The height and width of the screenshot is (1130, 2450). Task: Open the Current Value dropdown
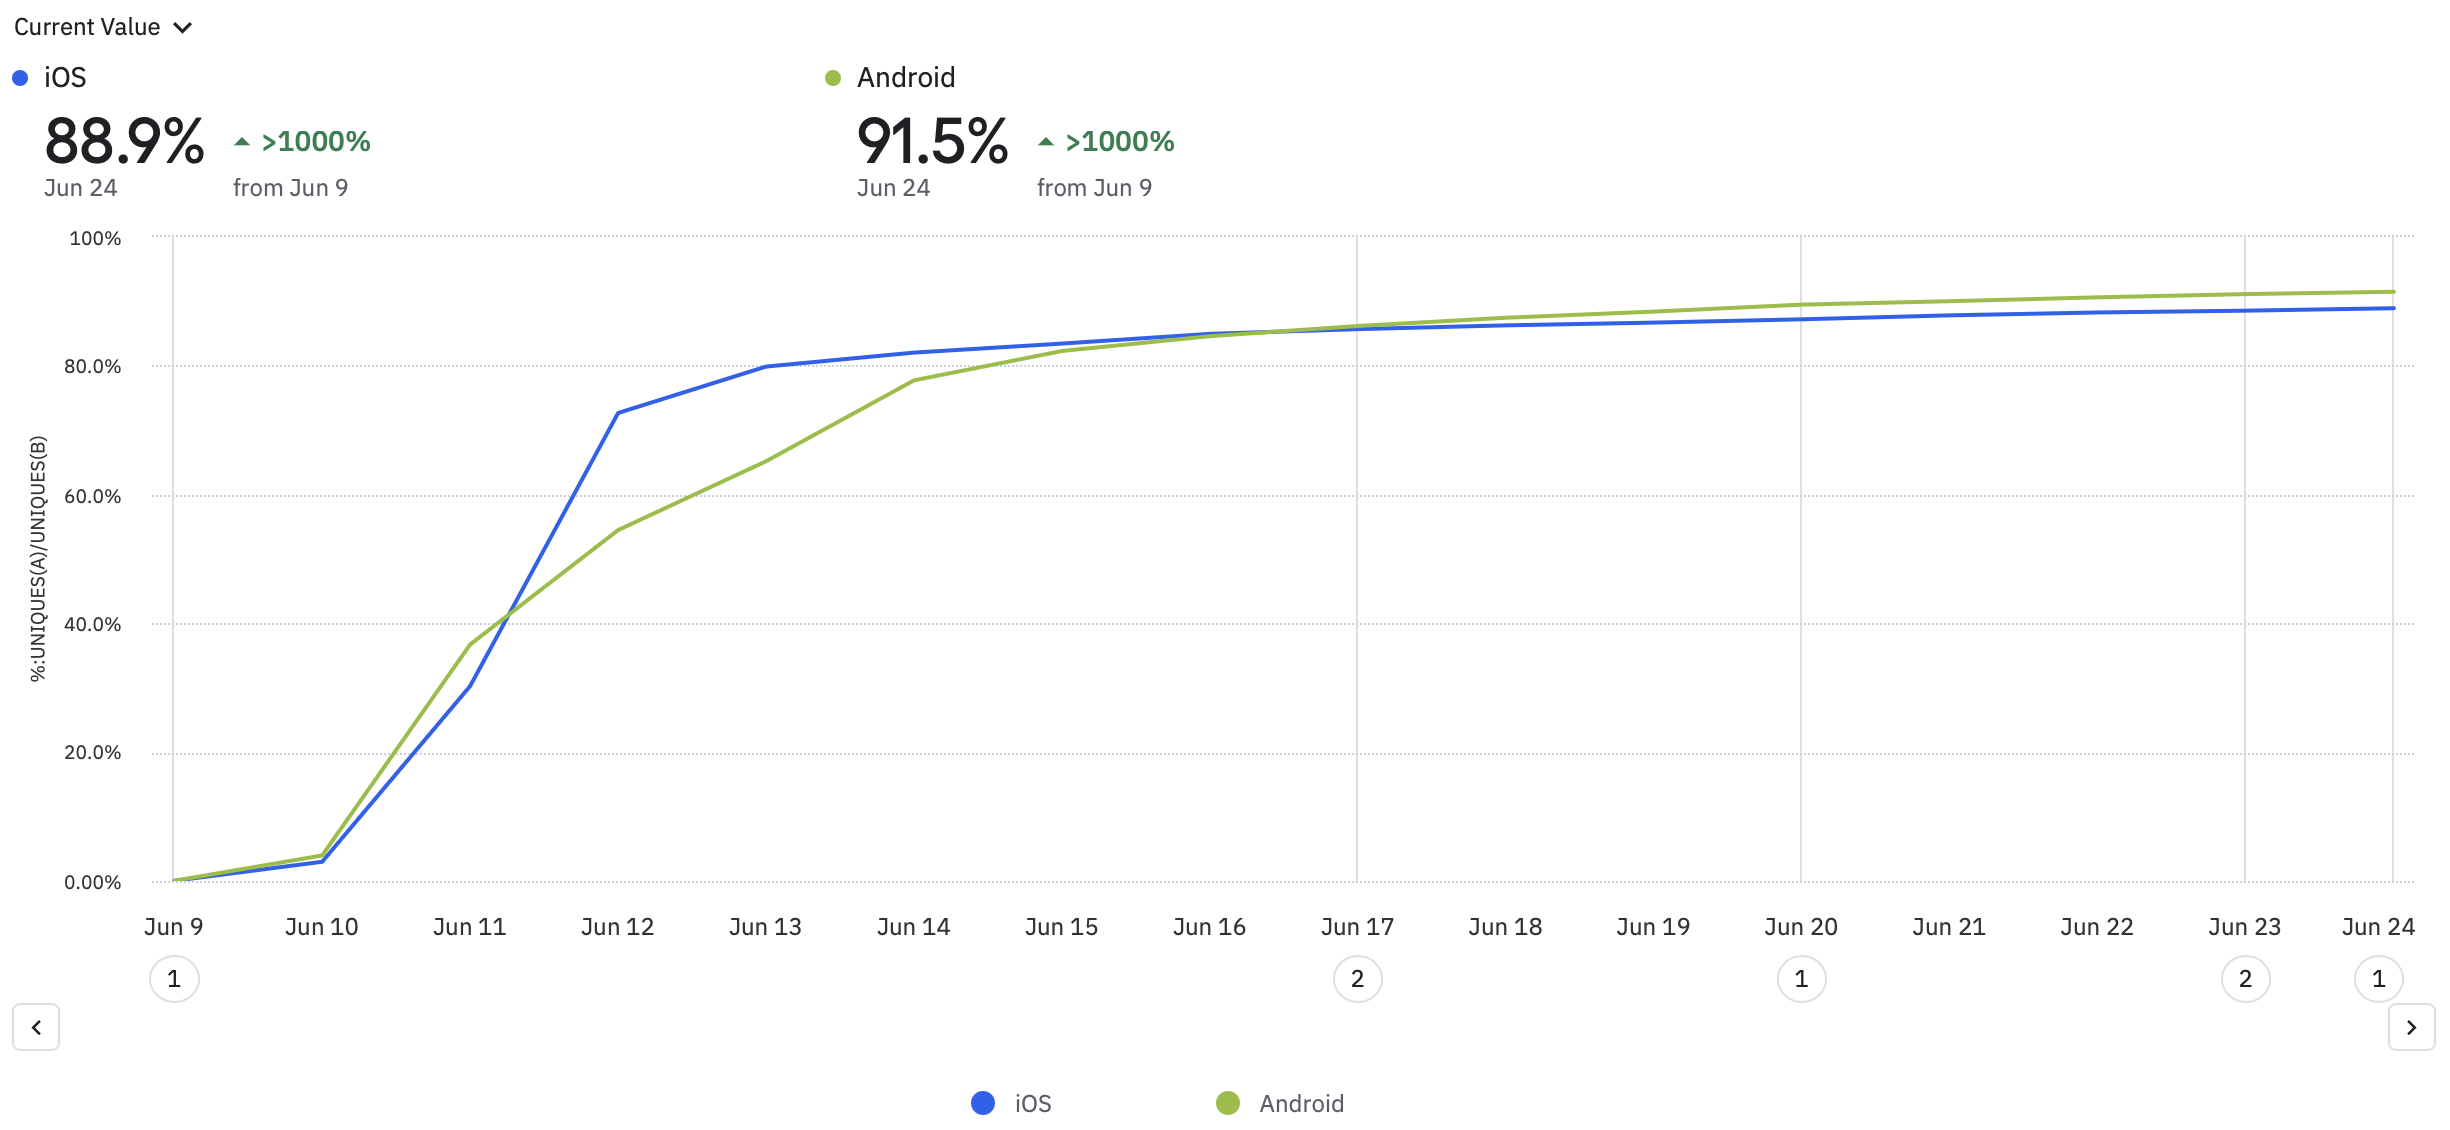tap(88, 27)
